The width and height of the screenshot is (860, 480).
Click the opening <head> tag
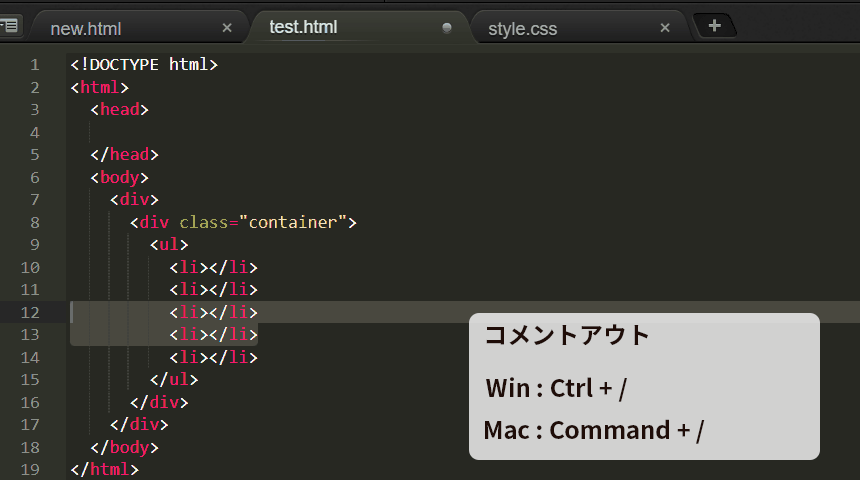120,110
